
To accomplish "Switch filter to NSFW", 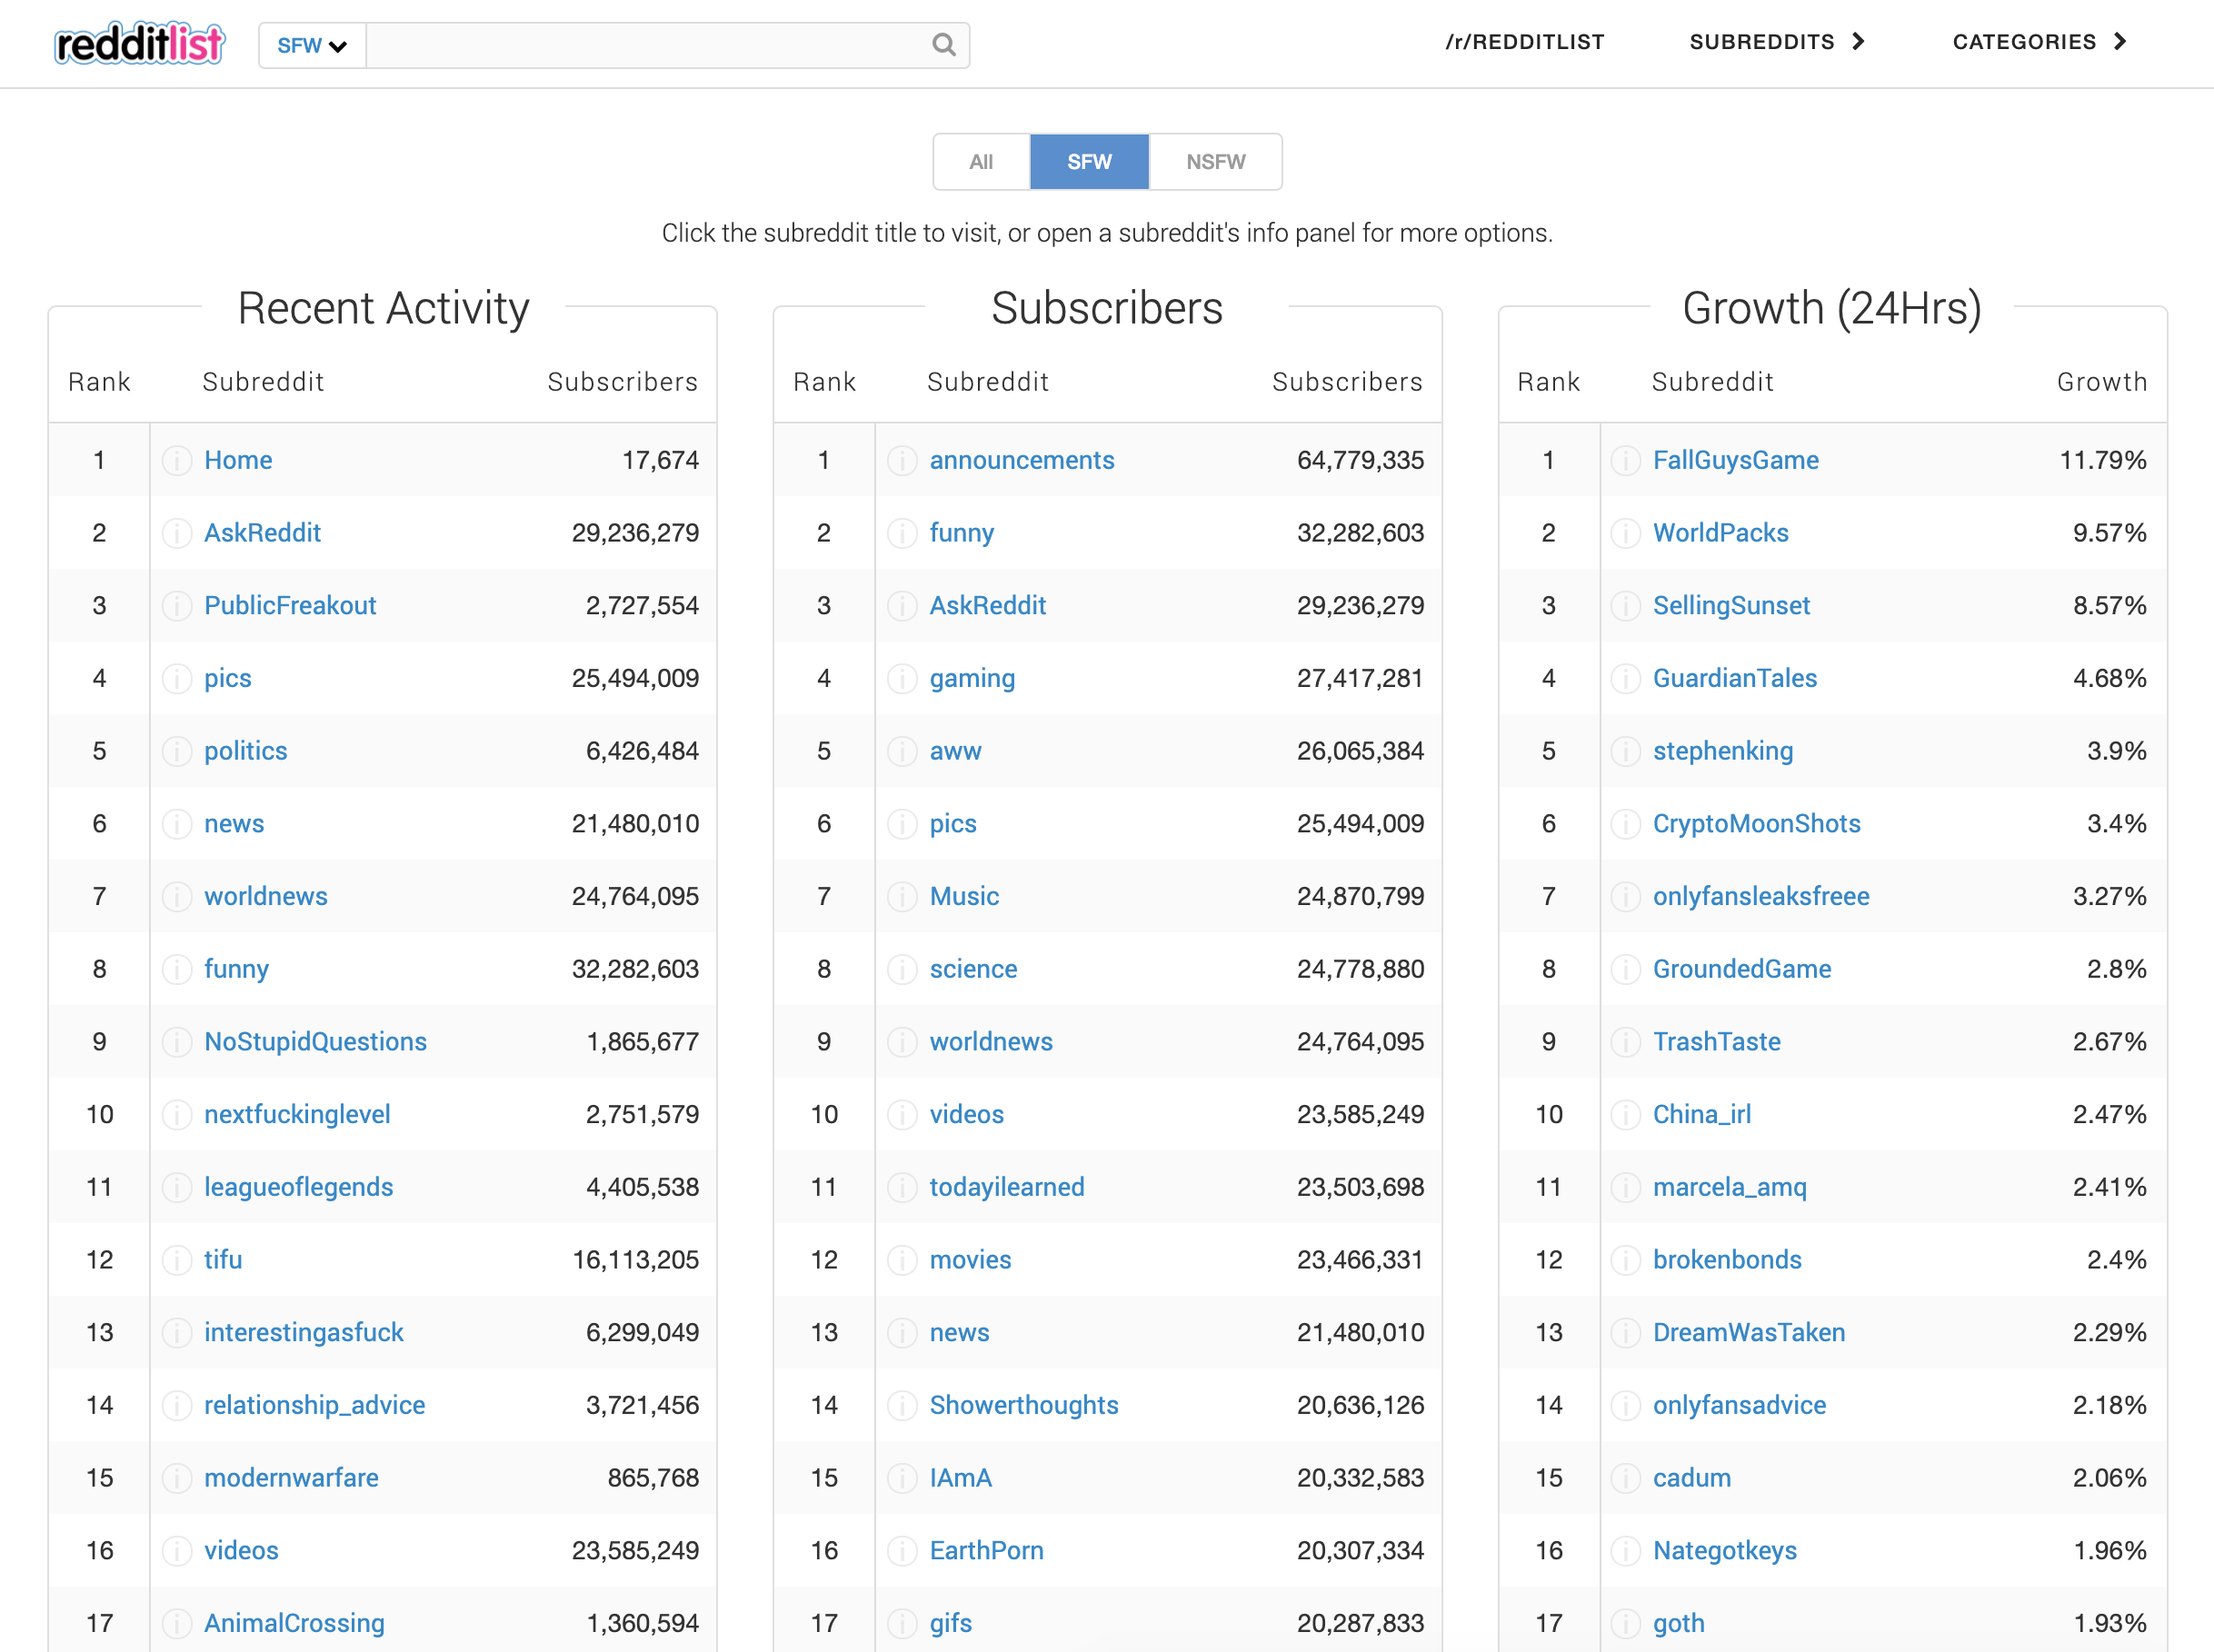I will [x=1215, y=162].
